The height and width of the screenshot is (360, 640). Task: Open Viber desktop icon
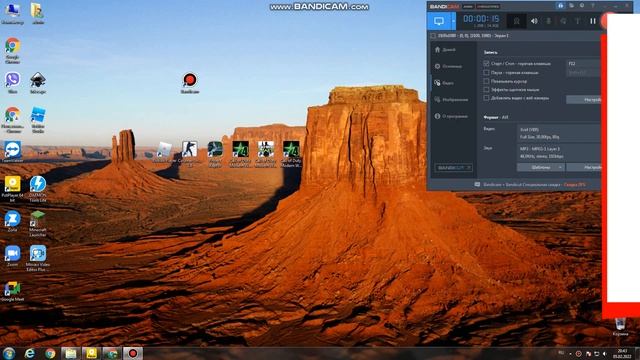coord(13,83)
